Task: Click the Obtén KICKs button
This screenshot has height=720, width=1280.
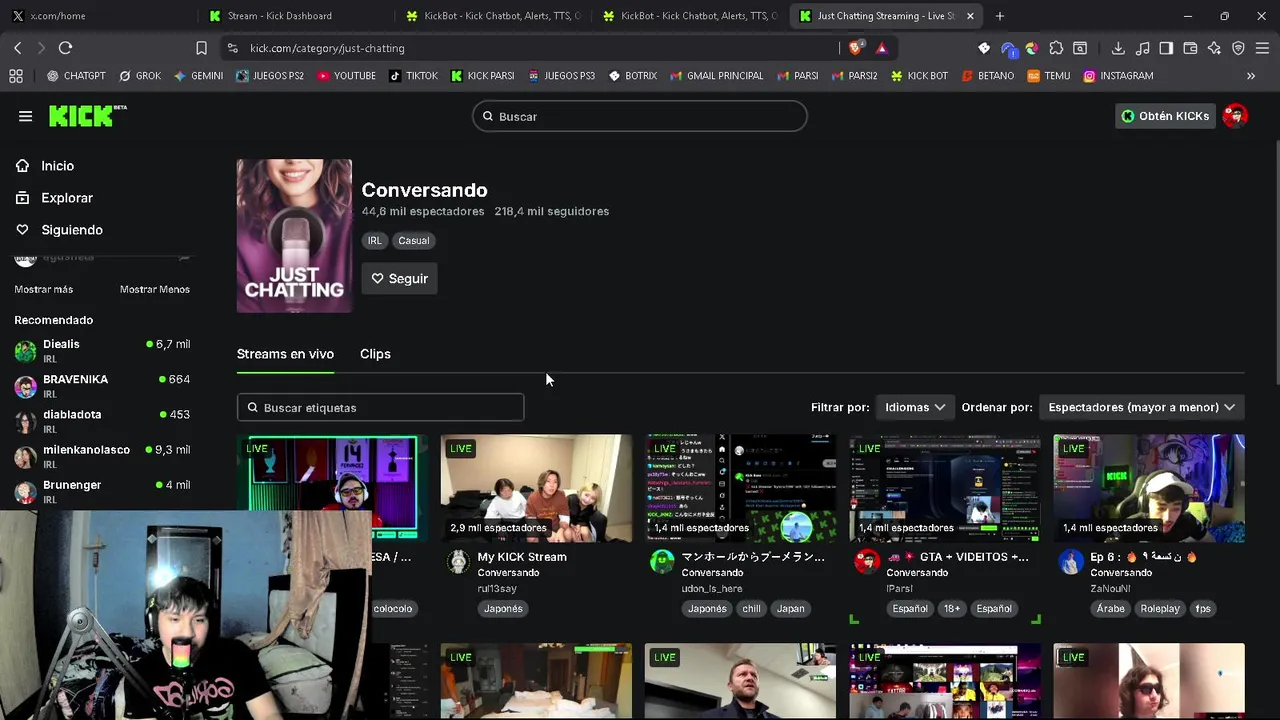Action: [x=1165, y=116]
